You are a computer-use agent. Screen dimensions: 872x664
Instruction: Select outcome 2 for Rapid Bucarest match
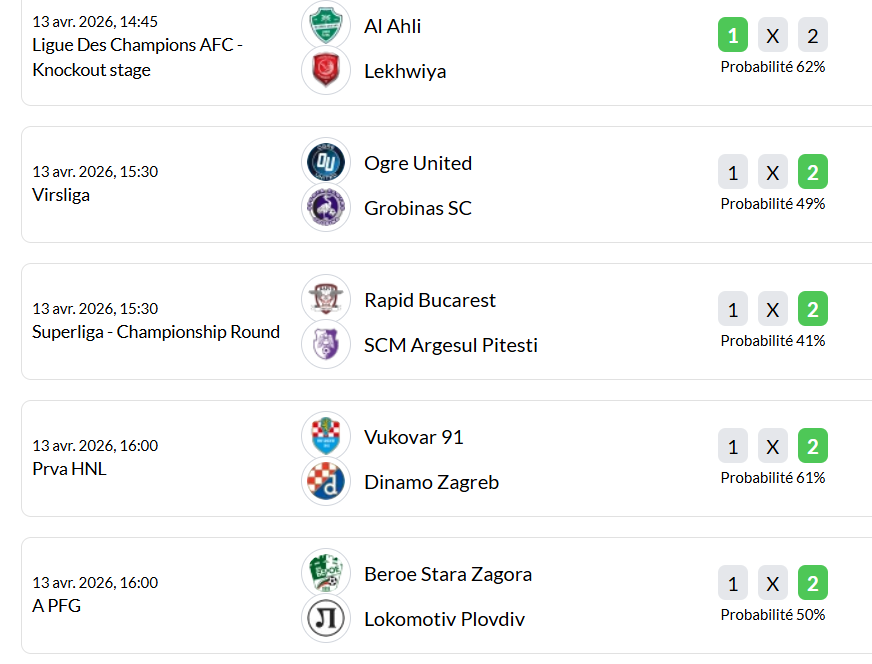(813, 310)
